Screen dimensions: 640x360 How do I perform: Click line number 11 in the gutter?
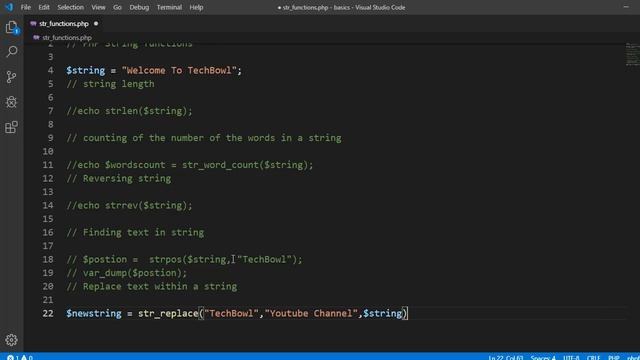[48, 165]
